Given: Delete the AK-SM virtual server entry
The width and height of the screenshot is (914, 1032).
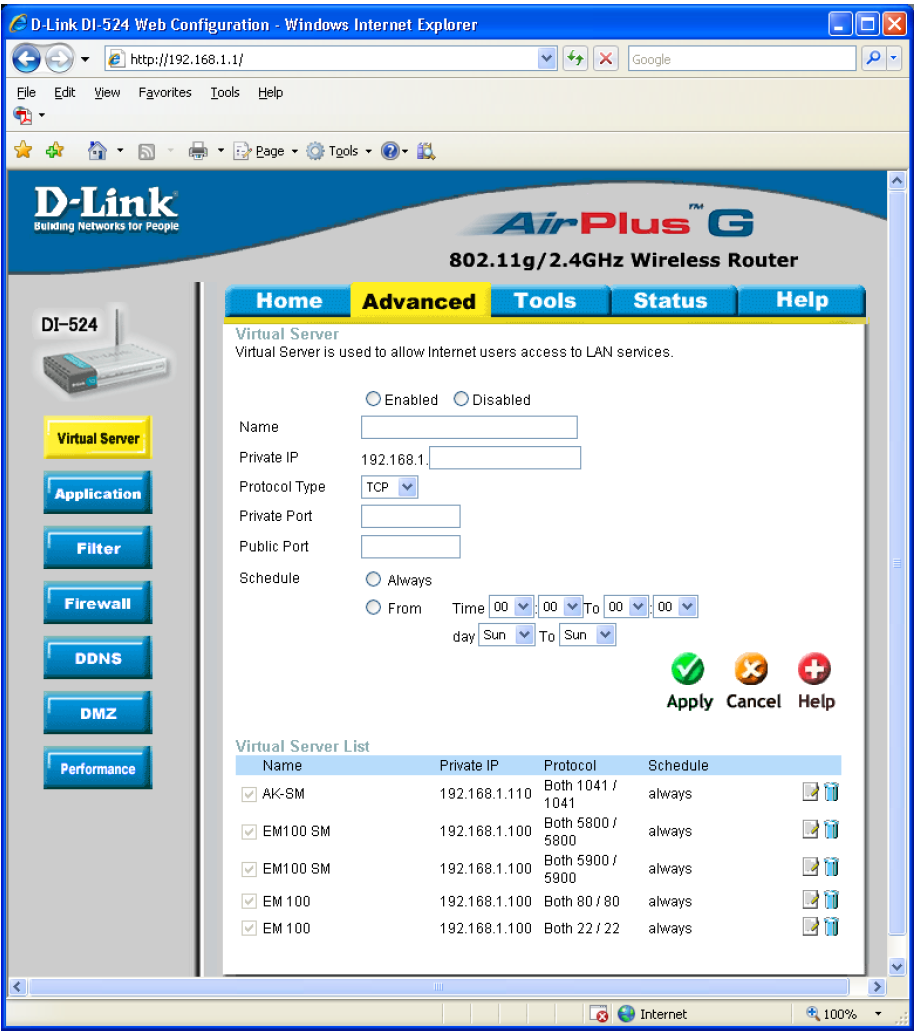Looking at the screenshot, I should [x=832, y=792].
